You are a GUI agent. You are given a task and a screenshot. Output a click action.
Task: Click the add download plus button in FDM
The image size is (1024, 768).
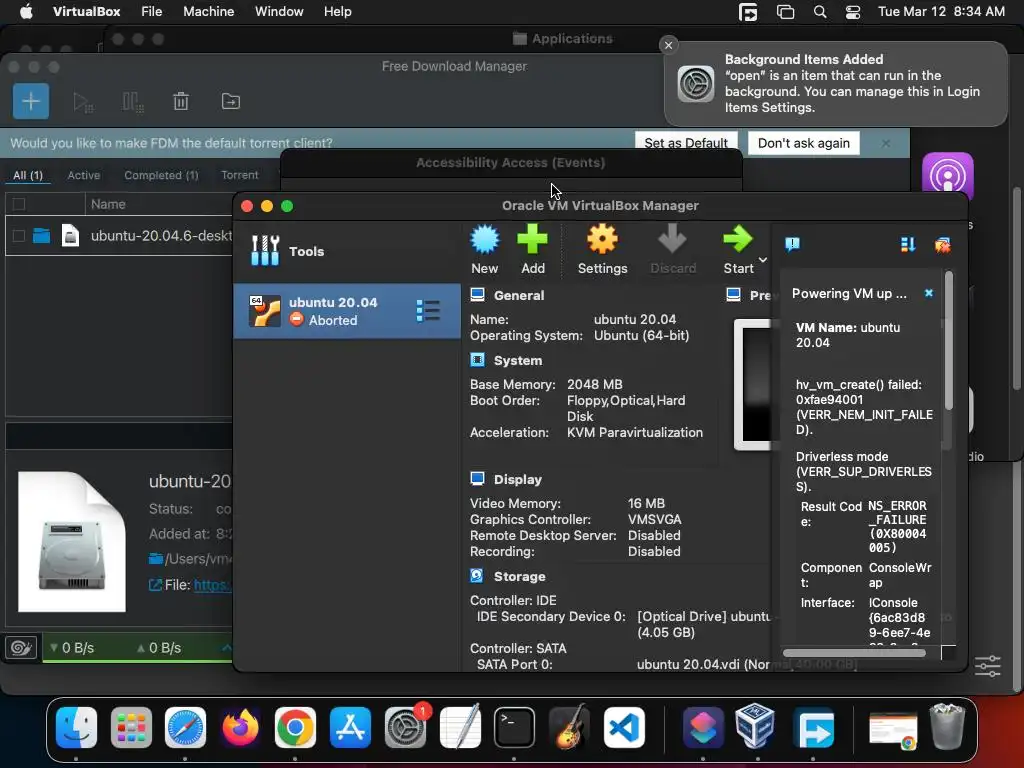[x=31, y=101]
